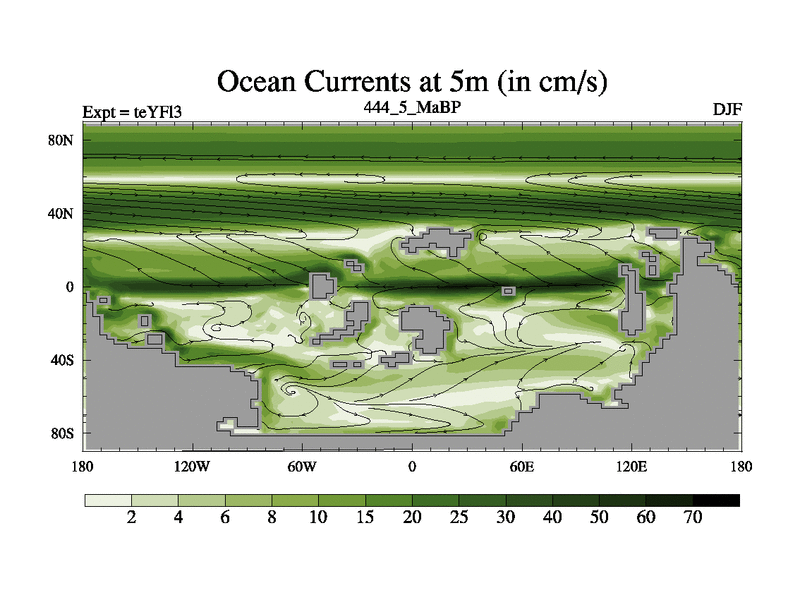Click the 'DJF' season label
Screen dimensions: 800x600
pos(727,110)
